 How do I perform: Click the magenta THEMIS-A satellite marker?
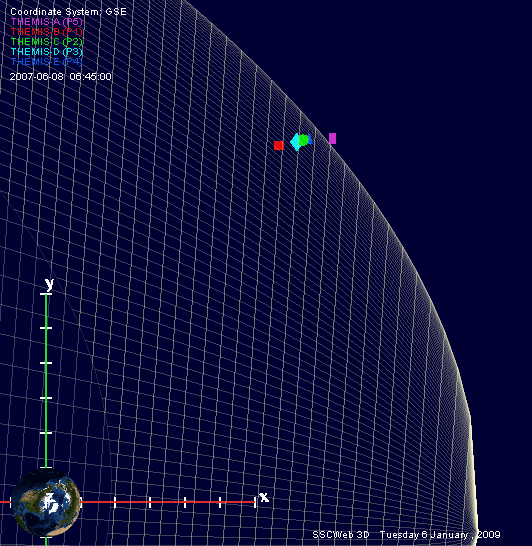tap(332, 138)
